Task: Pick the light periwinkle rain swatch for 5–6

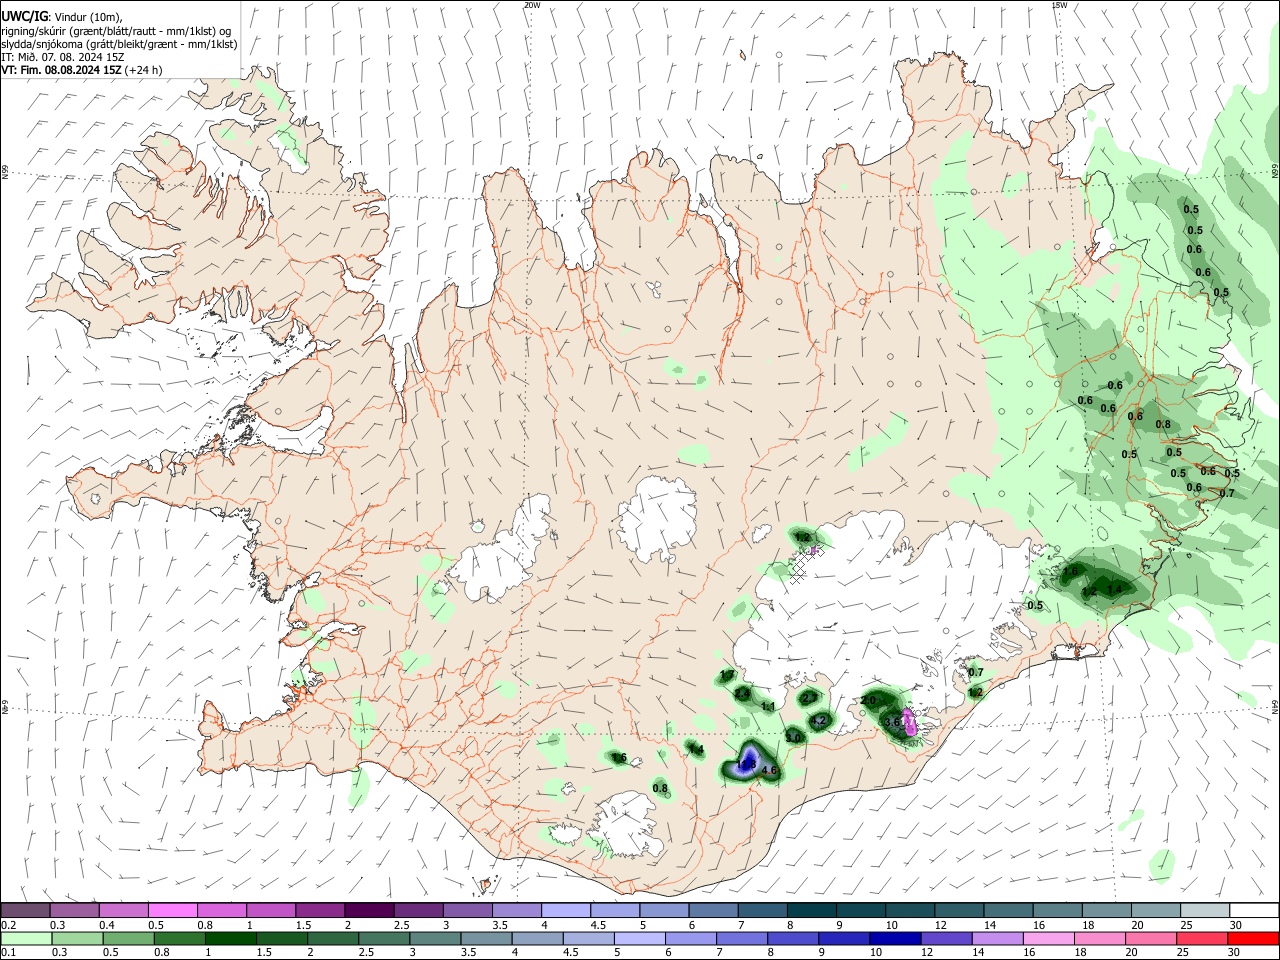Action: (640, 938)
